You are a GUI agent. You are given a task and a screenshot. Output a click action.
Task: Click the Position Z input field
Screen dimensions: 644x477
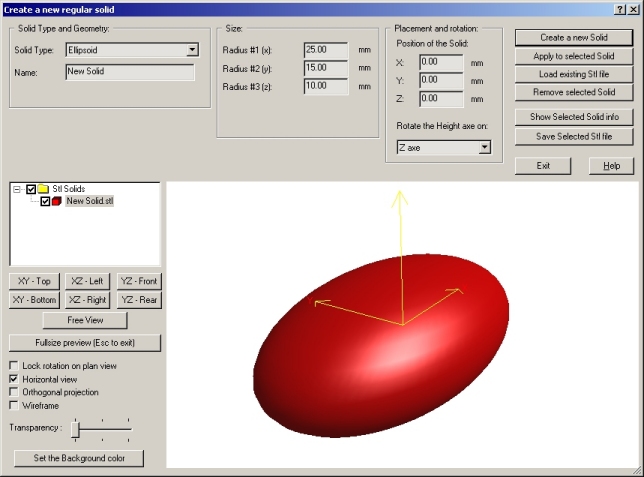(441, 99)
